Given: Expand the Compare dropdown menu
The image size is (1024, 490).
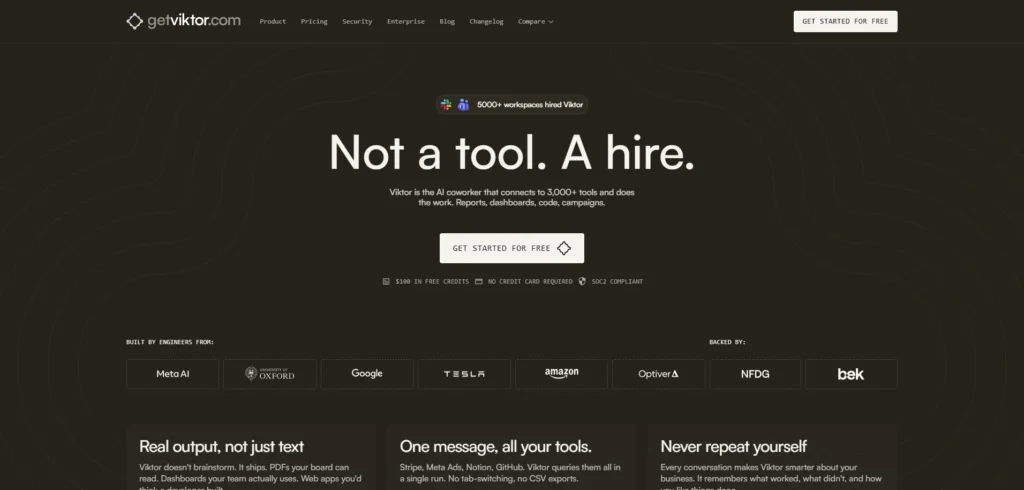Looking at the screenshot, I should [536, 22].
